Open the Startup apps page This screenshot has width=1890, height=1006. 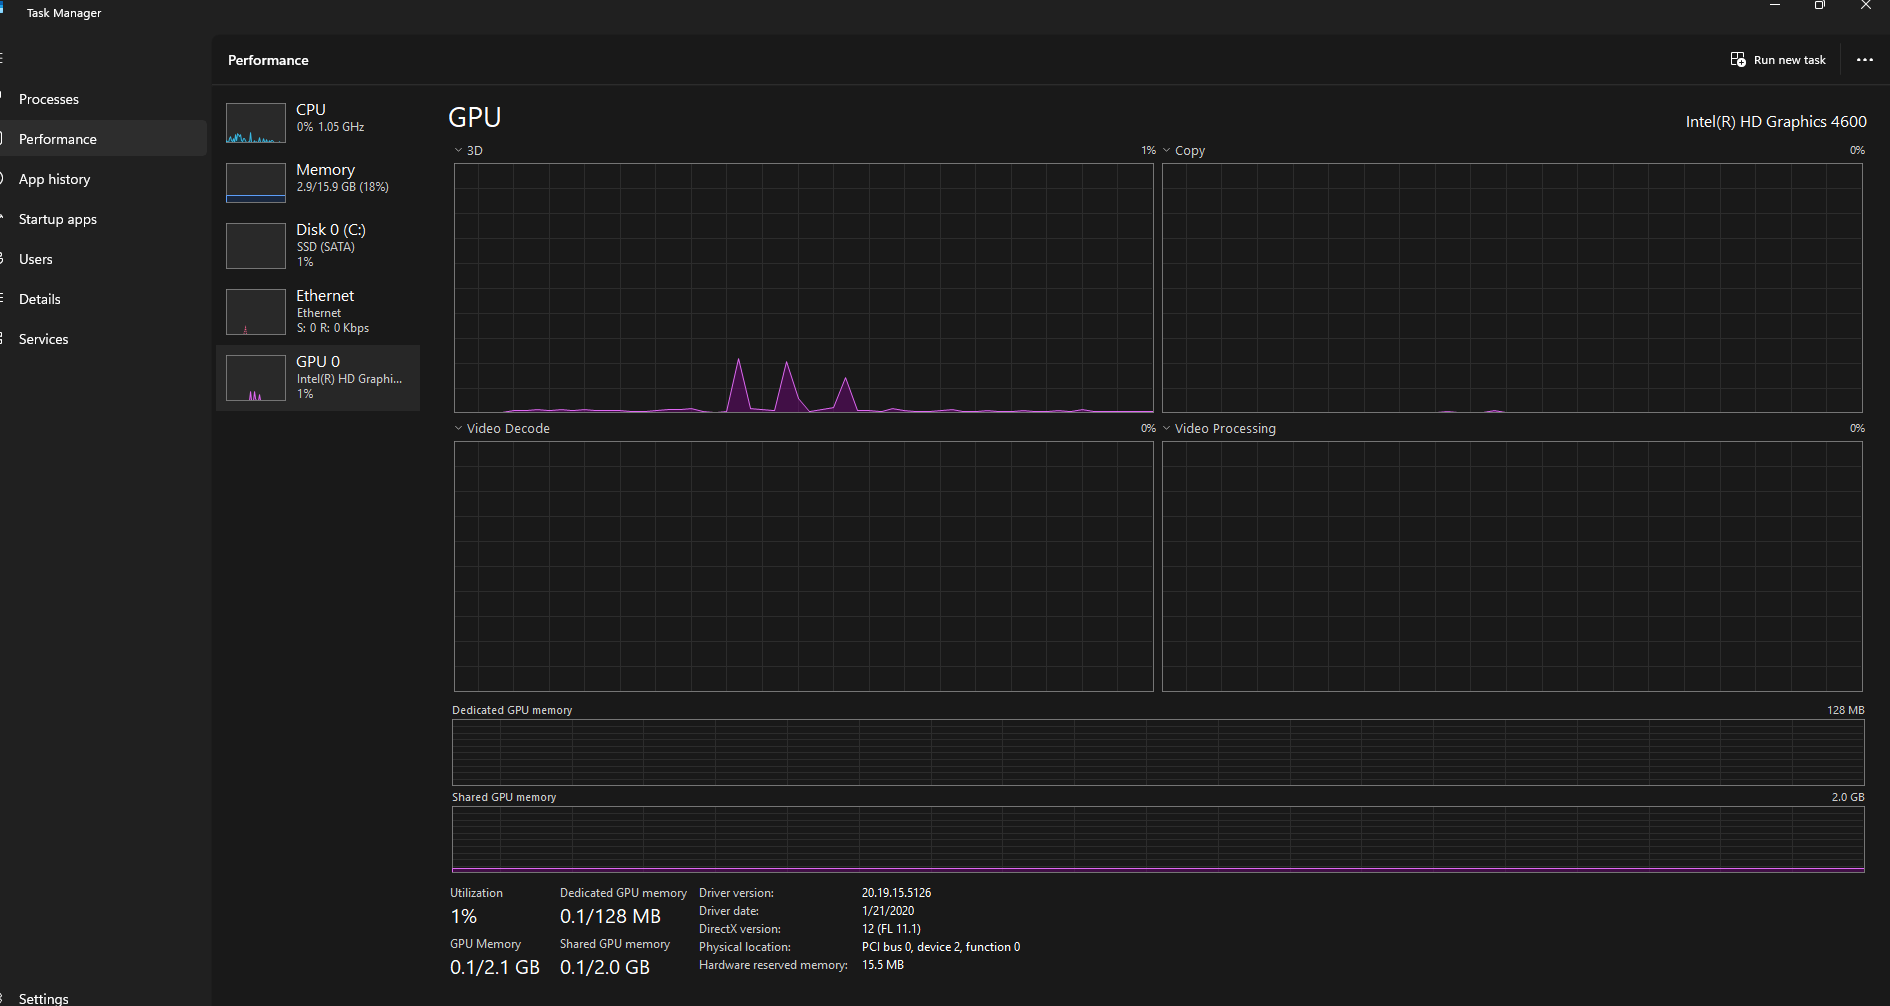pos(57,219)
